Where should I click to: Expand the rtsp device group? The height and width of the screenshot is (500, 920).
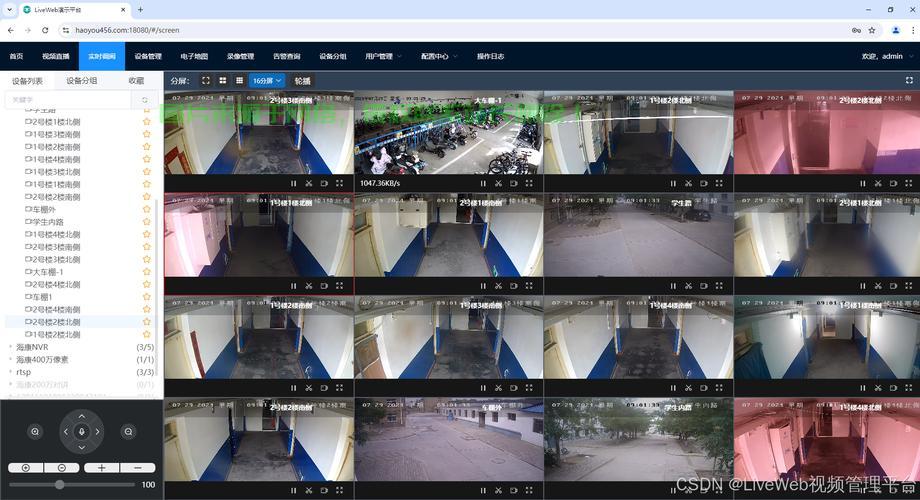point(11,371)
